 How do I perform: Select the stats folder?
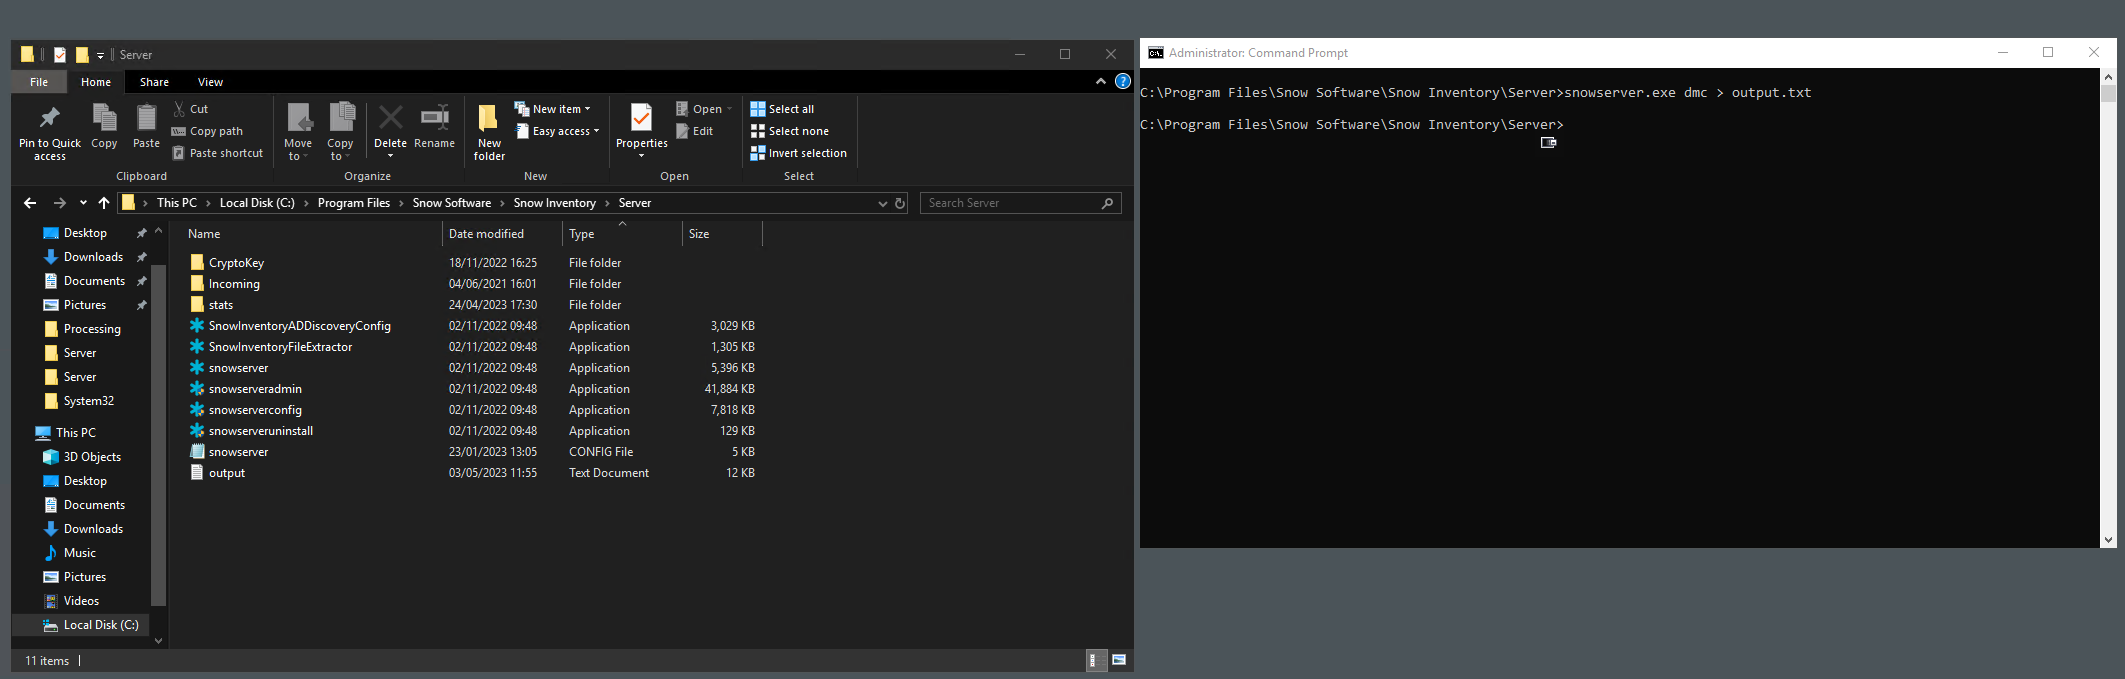coord(221,305)
